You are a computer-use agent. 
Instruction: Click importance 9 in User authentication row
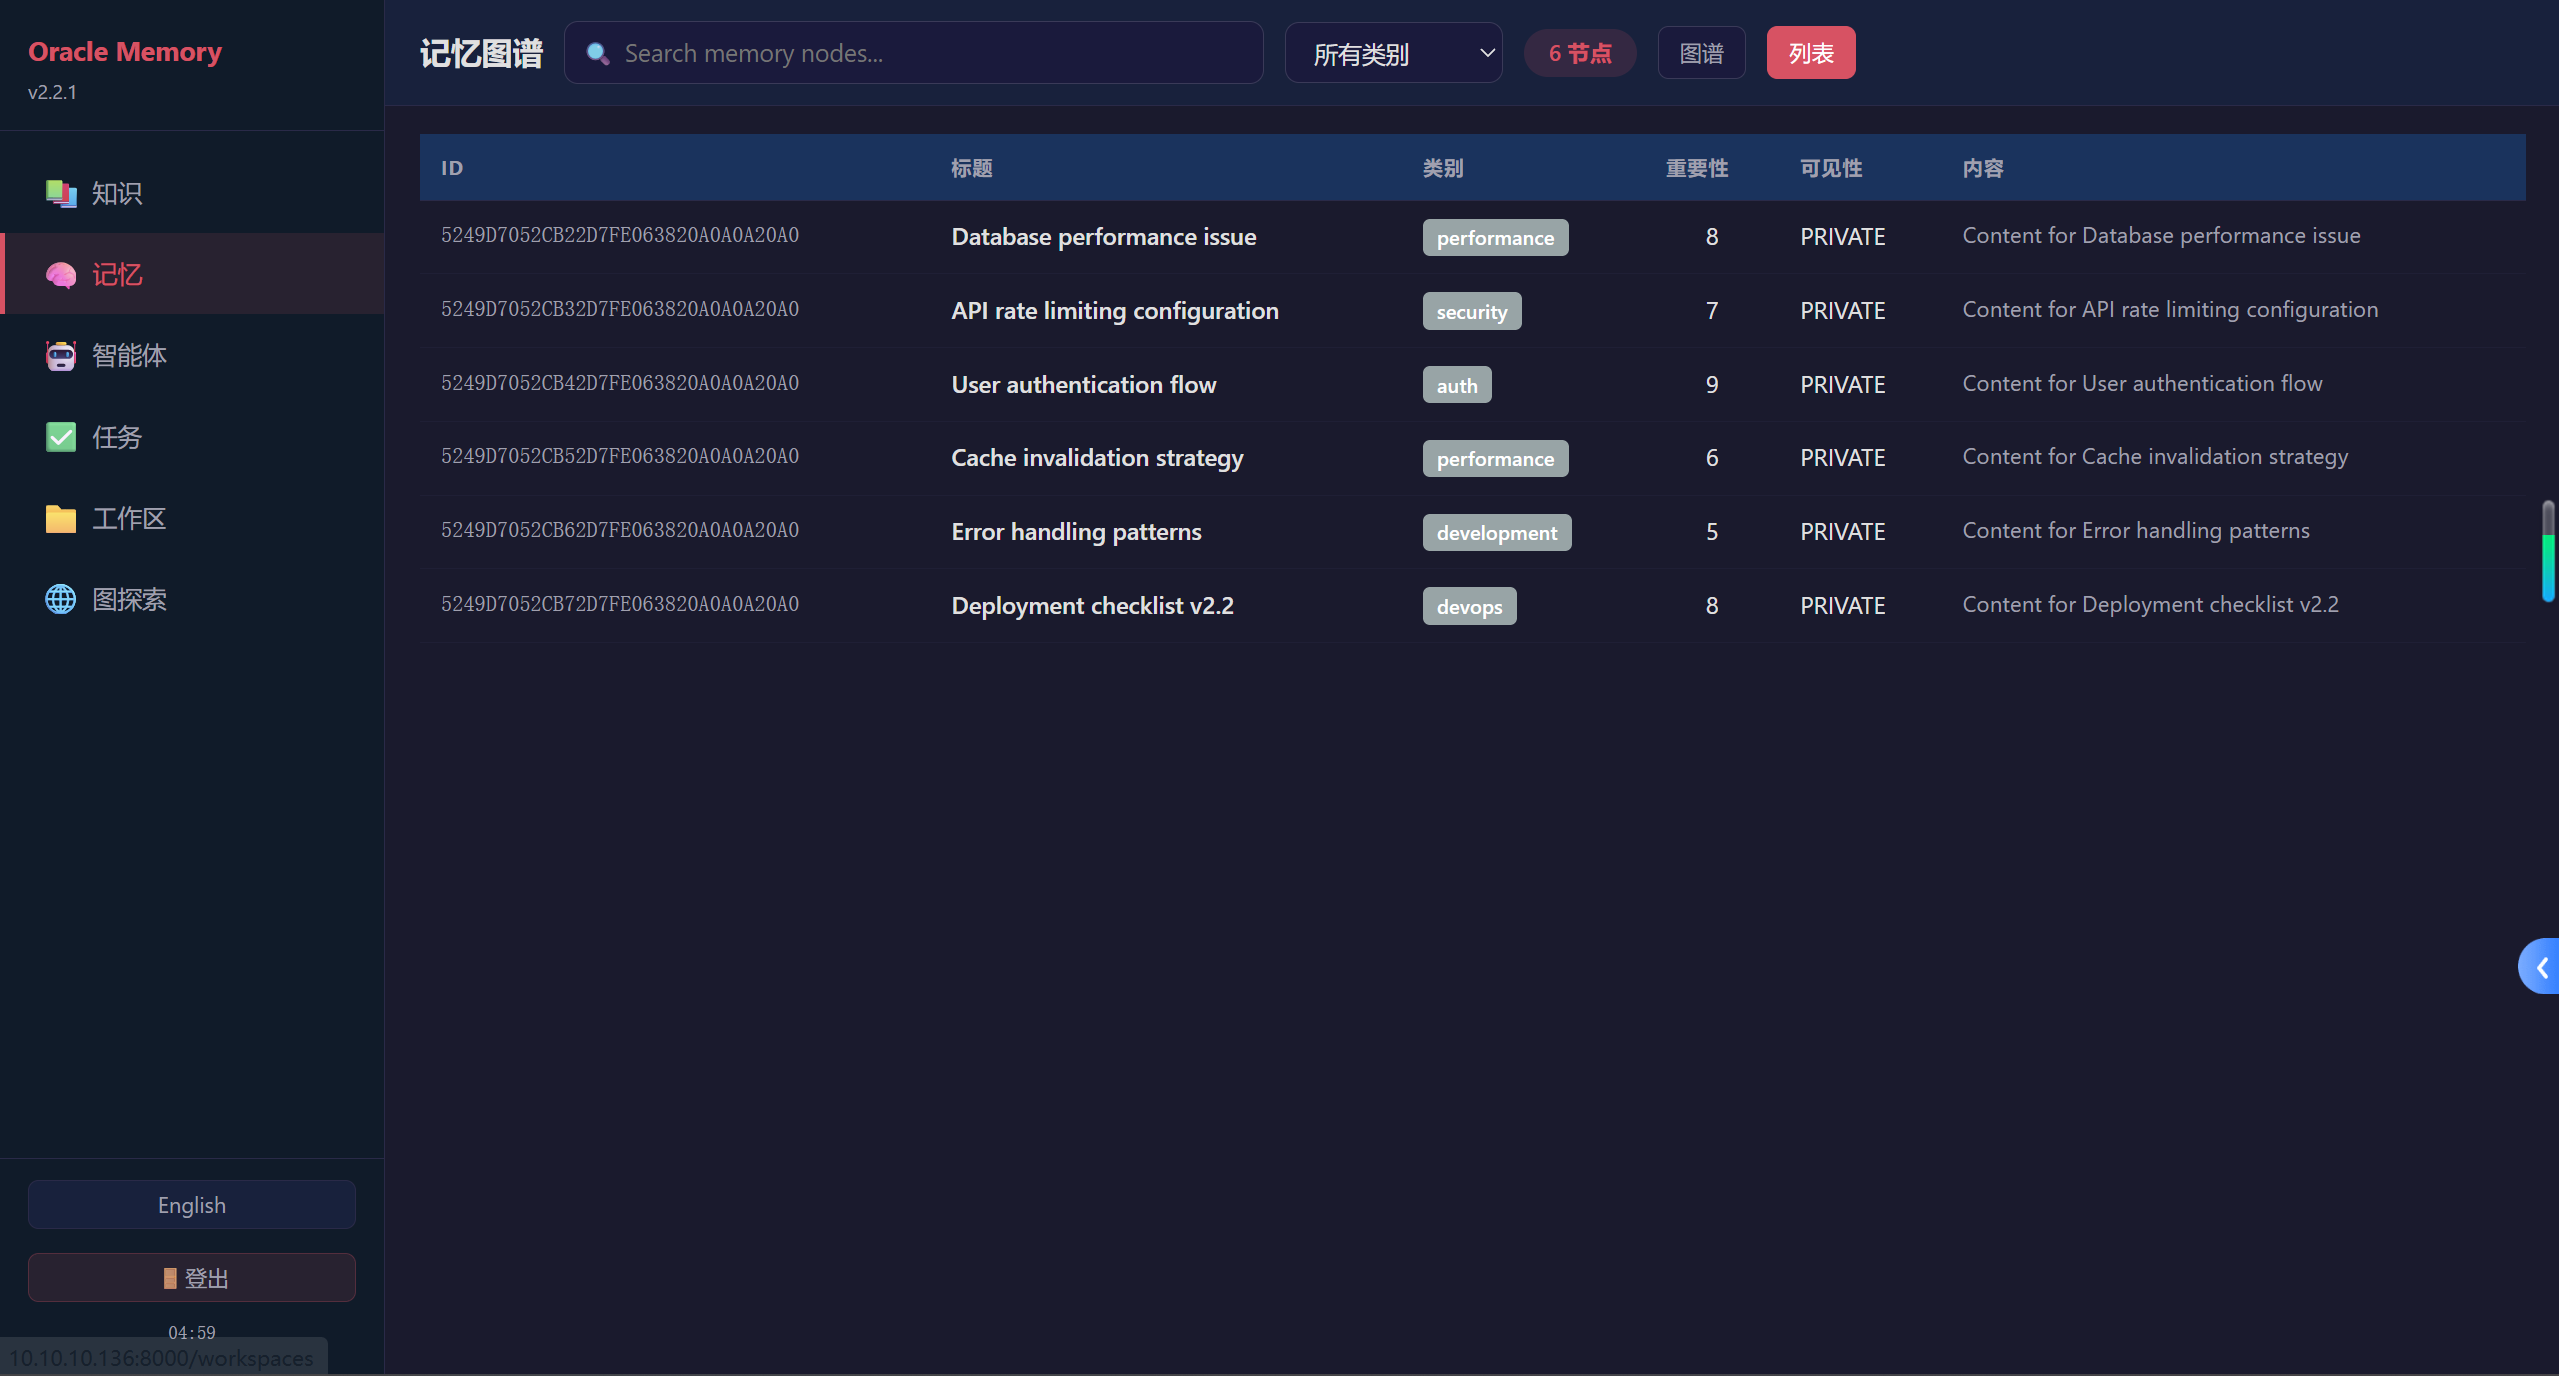point(1712,385)
